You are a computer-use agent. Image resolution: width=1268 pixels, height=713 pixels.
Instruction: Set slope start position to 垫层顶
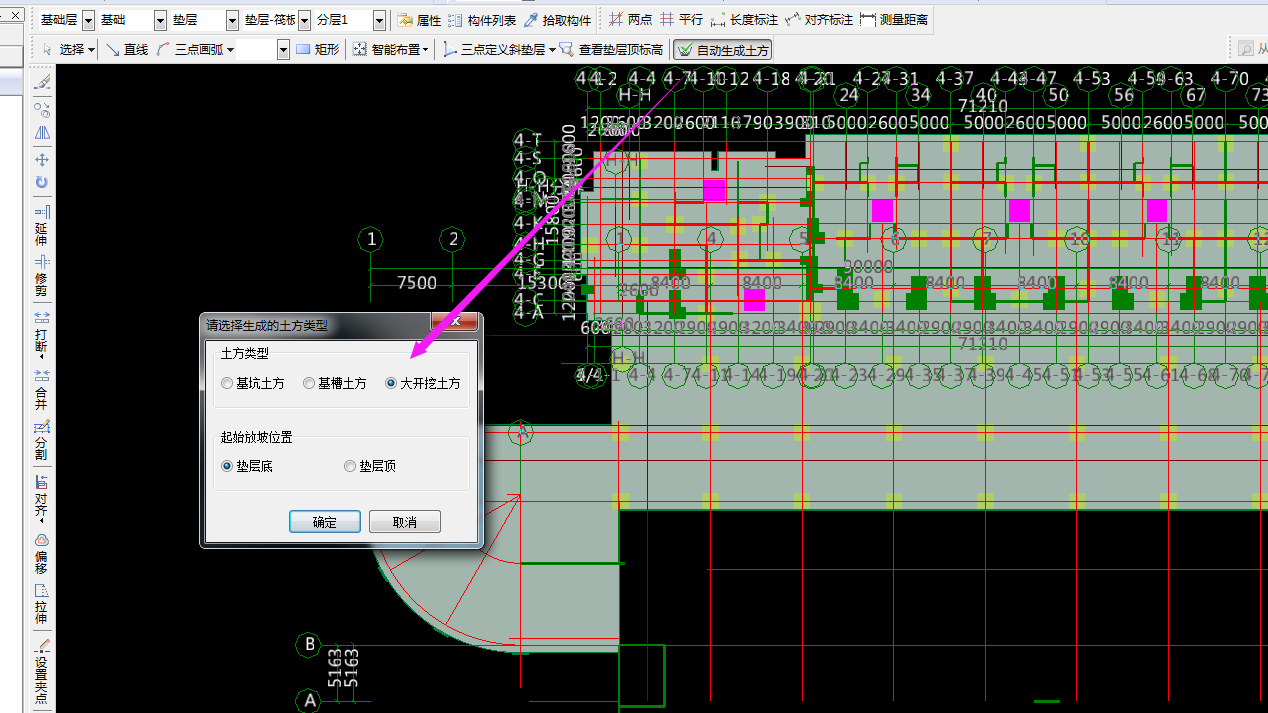coord(370,466)
